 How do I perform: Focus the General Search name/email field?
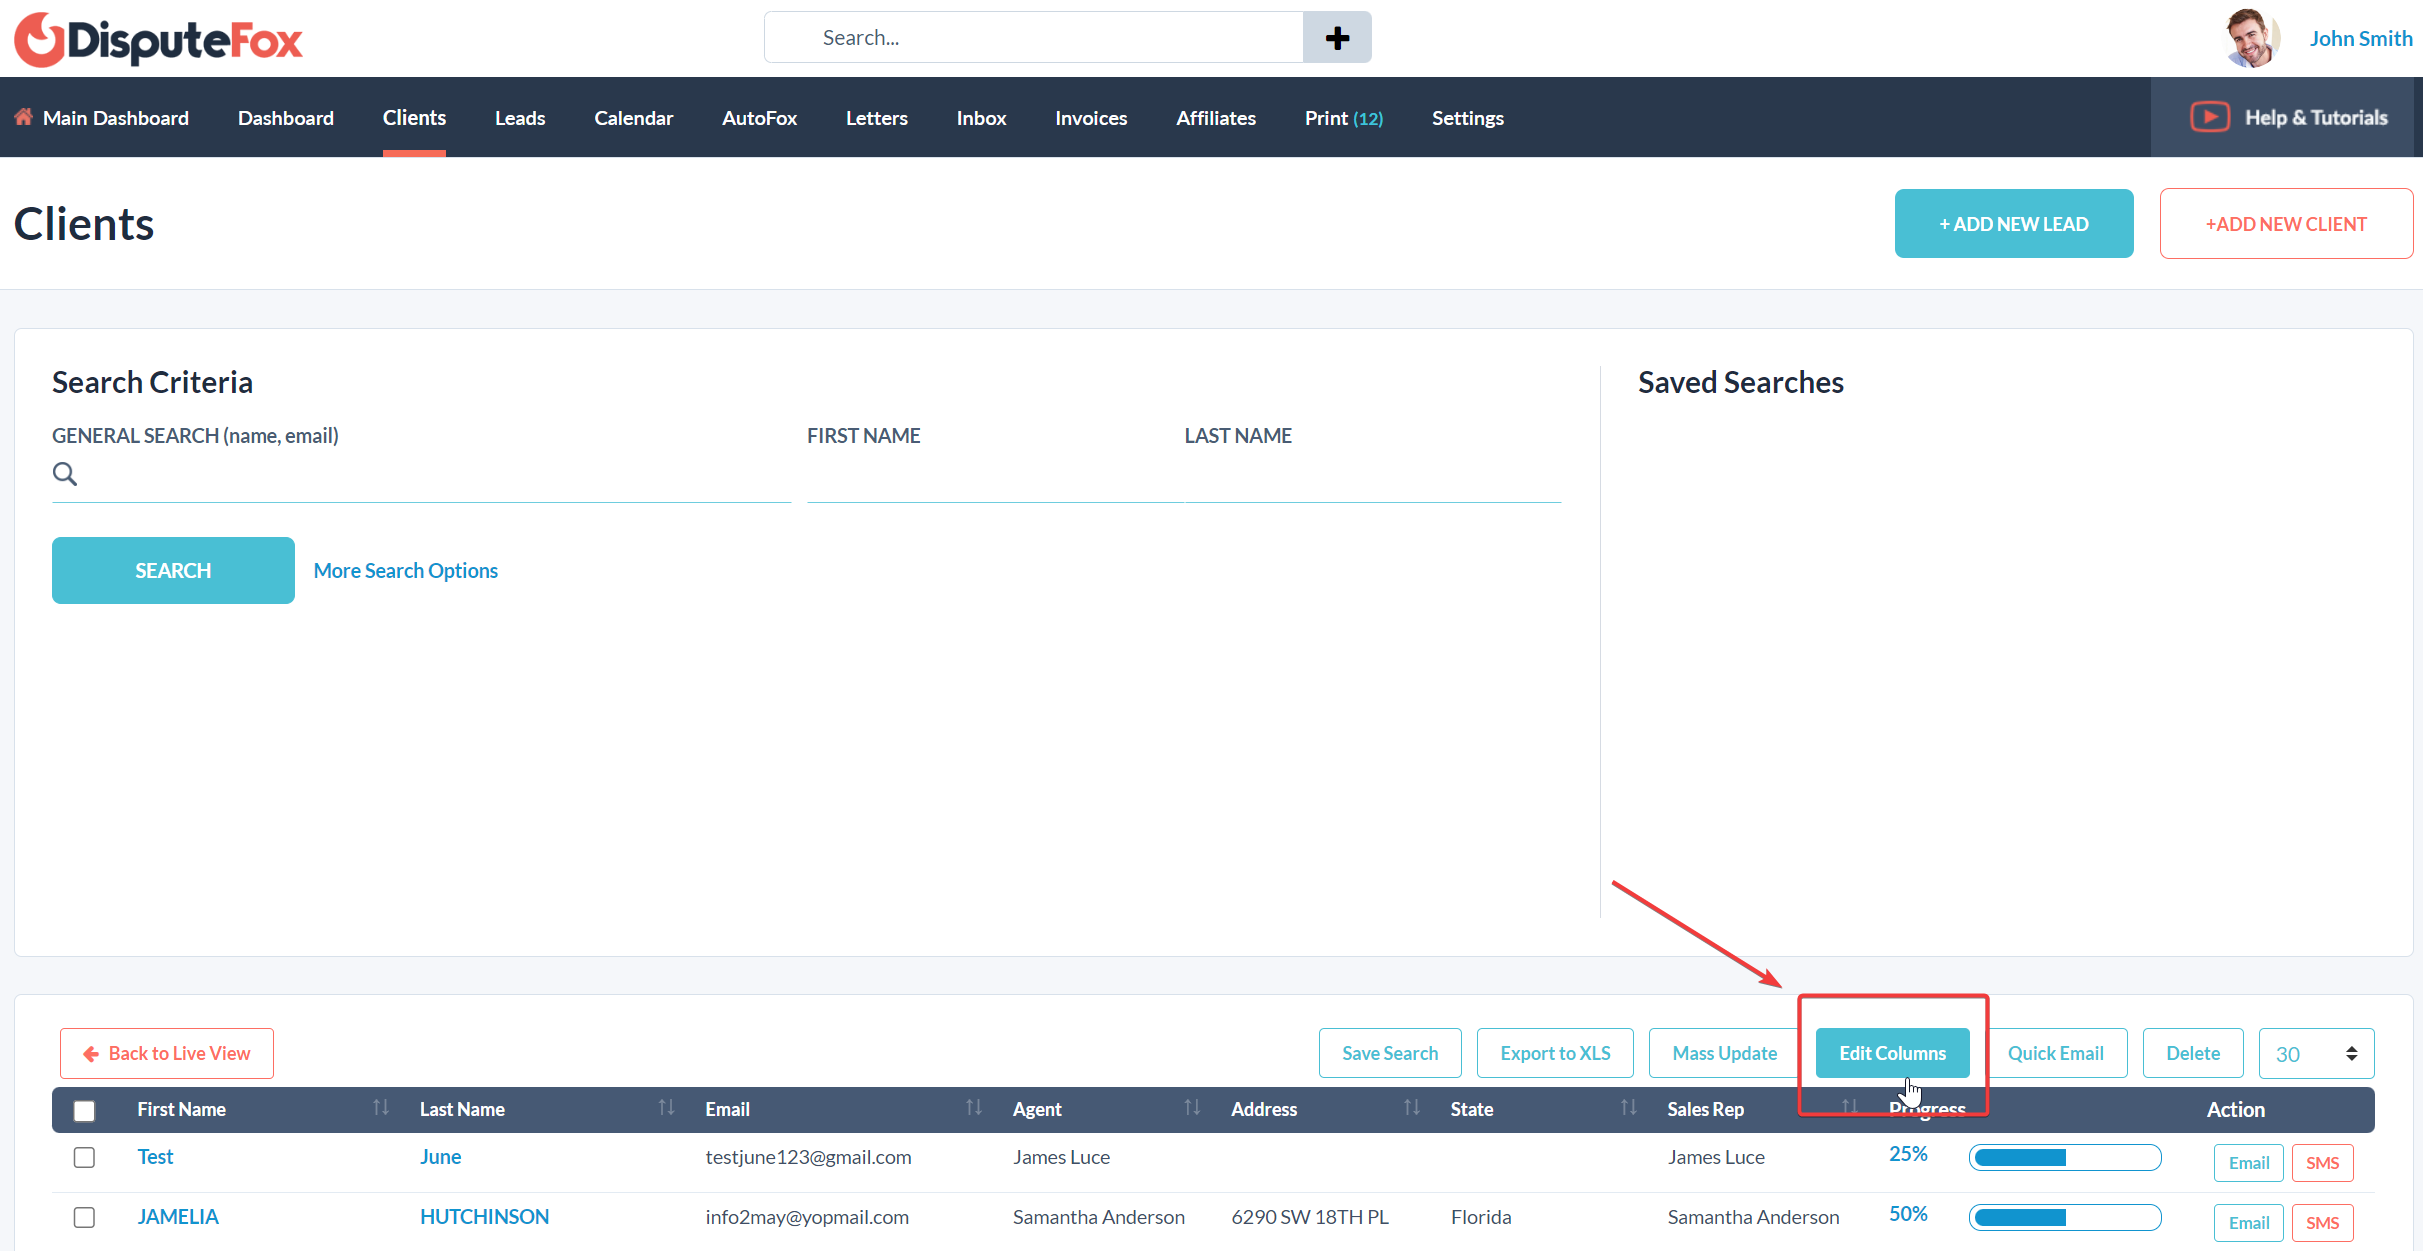pyautogui.click(x=421, y=476)
